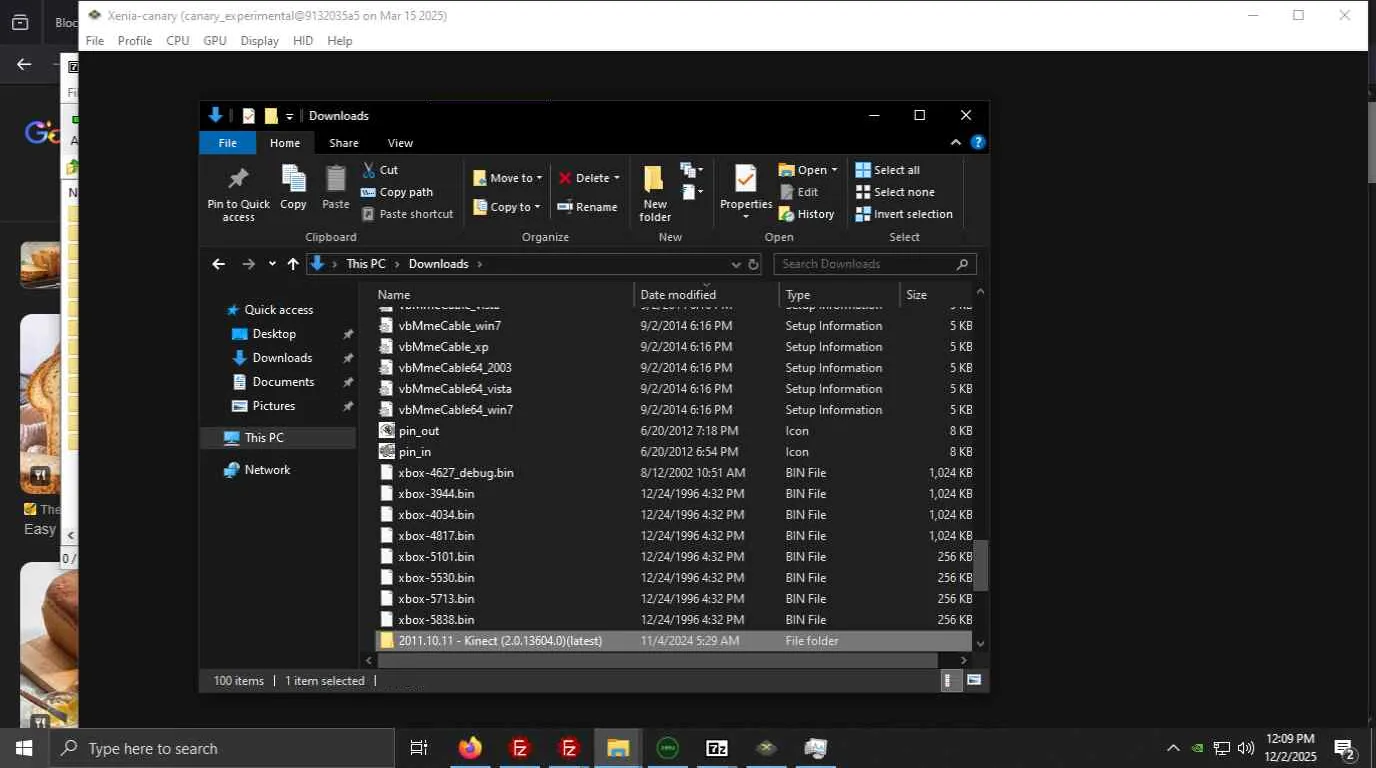Create a New folder from the ribbon

[655, 193]
